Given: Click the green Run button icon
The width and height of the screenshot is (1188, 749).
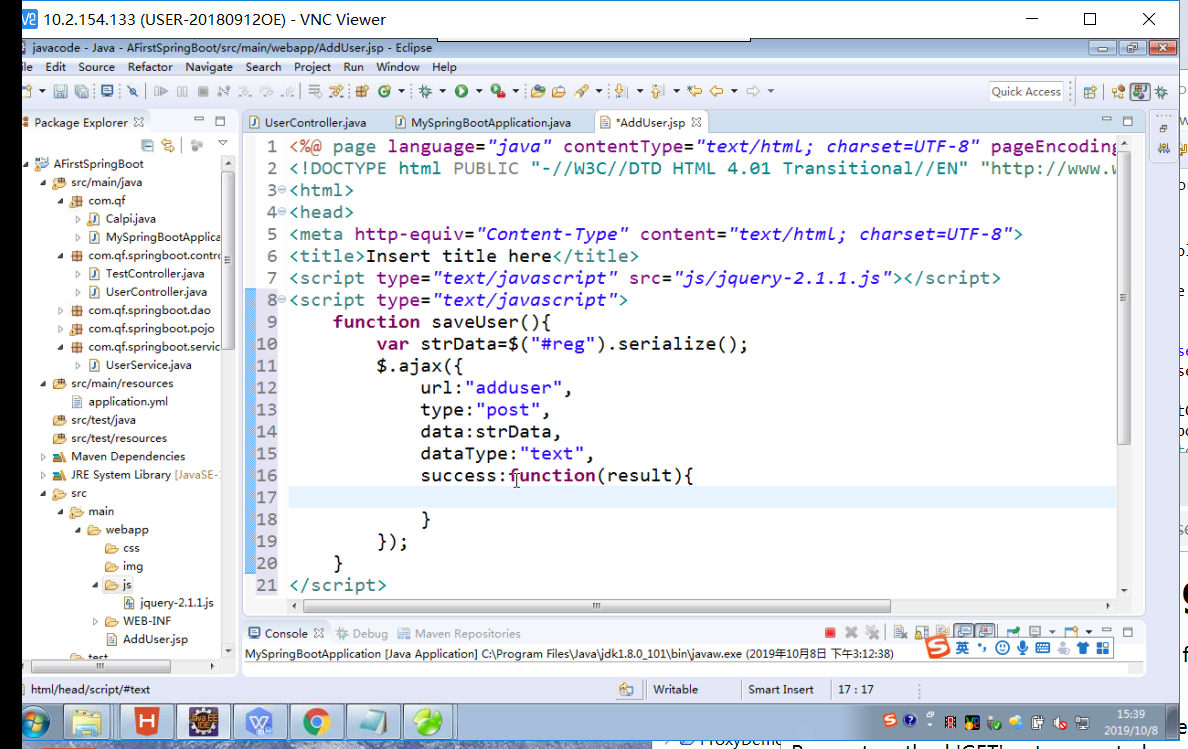Looking at the screenshot, I should click(461, 92).
